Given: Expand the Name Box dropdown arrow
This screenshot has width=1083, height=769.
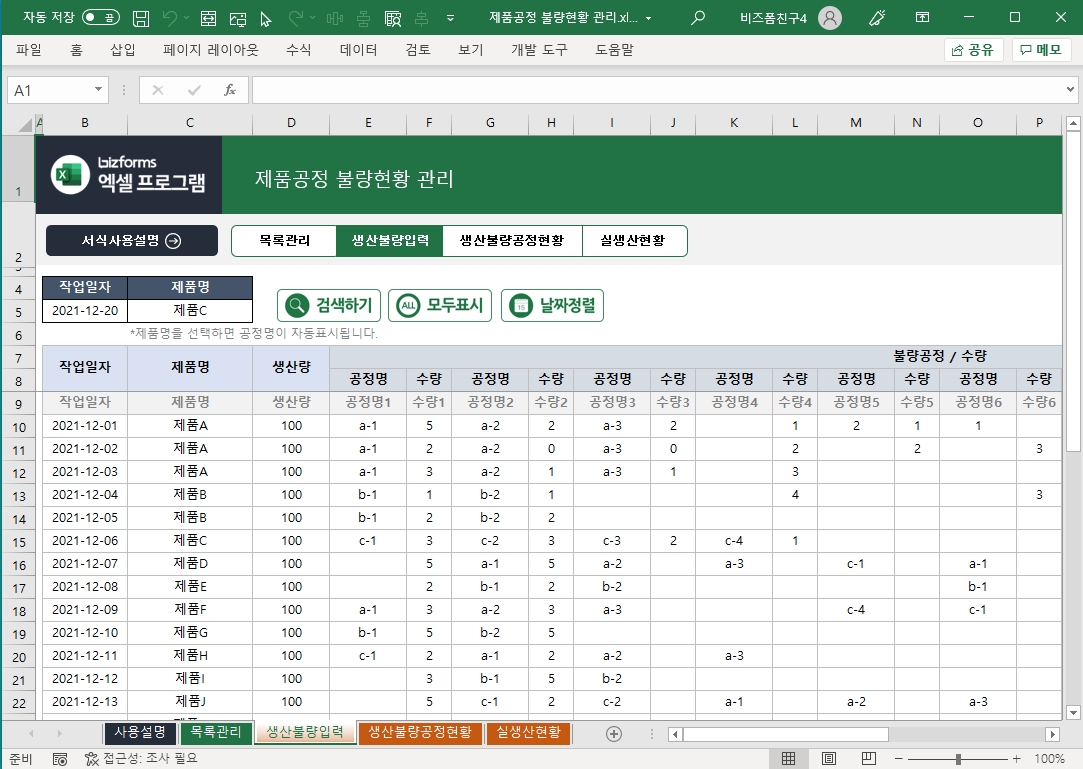Looking at the screenshot, I should [x=98, y=90].
